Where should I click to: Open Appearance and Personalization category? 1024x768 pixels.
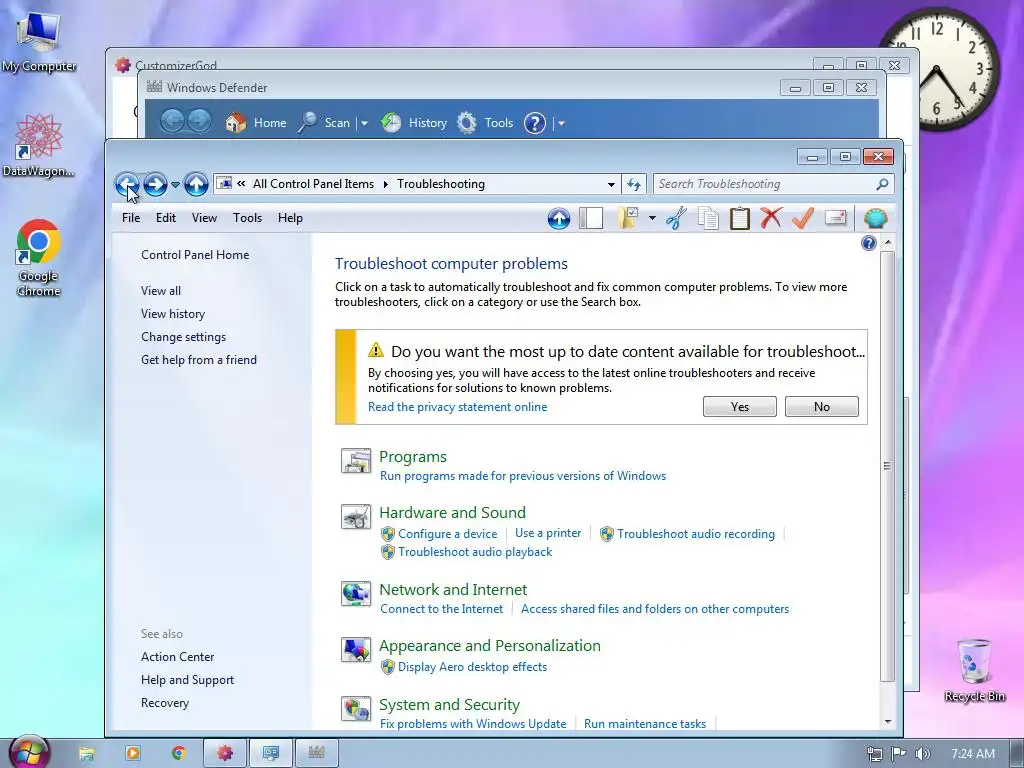490,646
